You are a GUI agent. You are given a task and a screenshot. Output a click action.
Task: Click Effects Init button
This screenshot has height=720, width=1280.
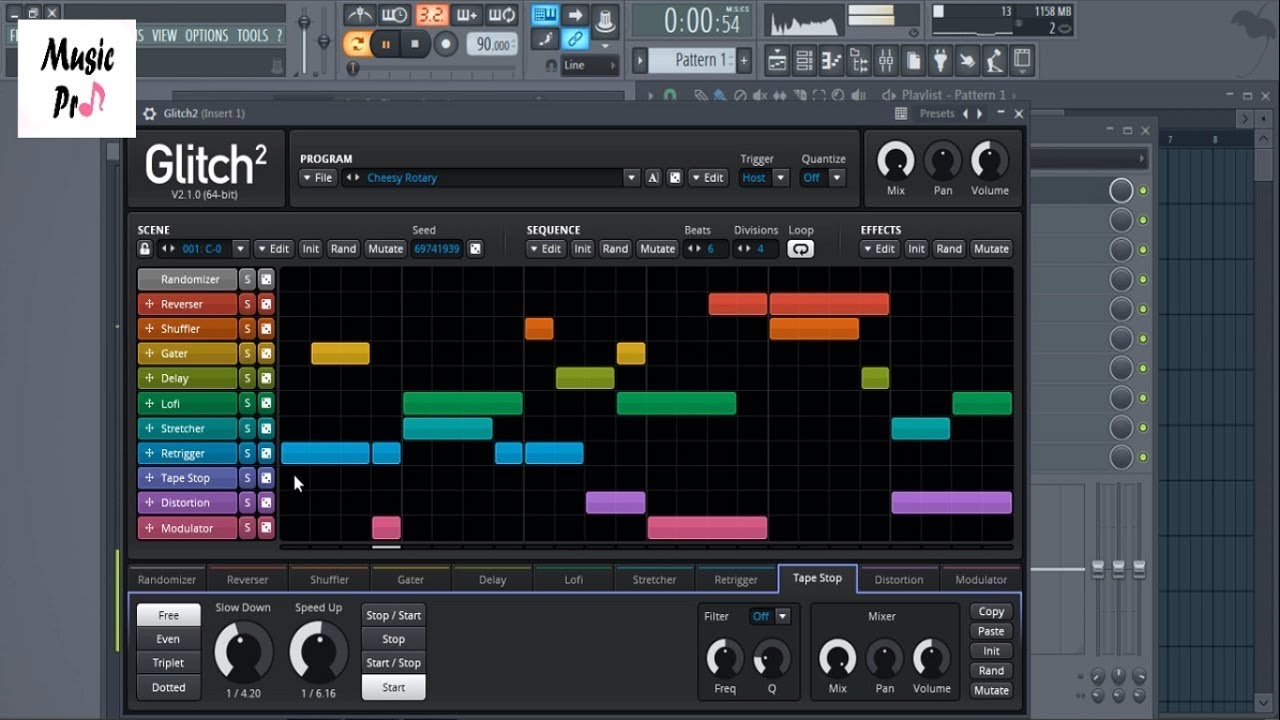916,249
